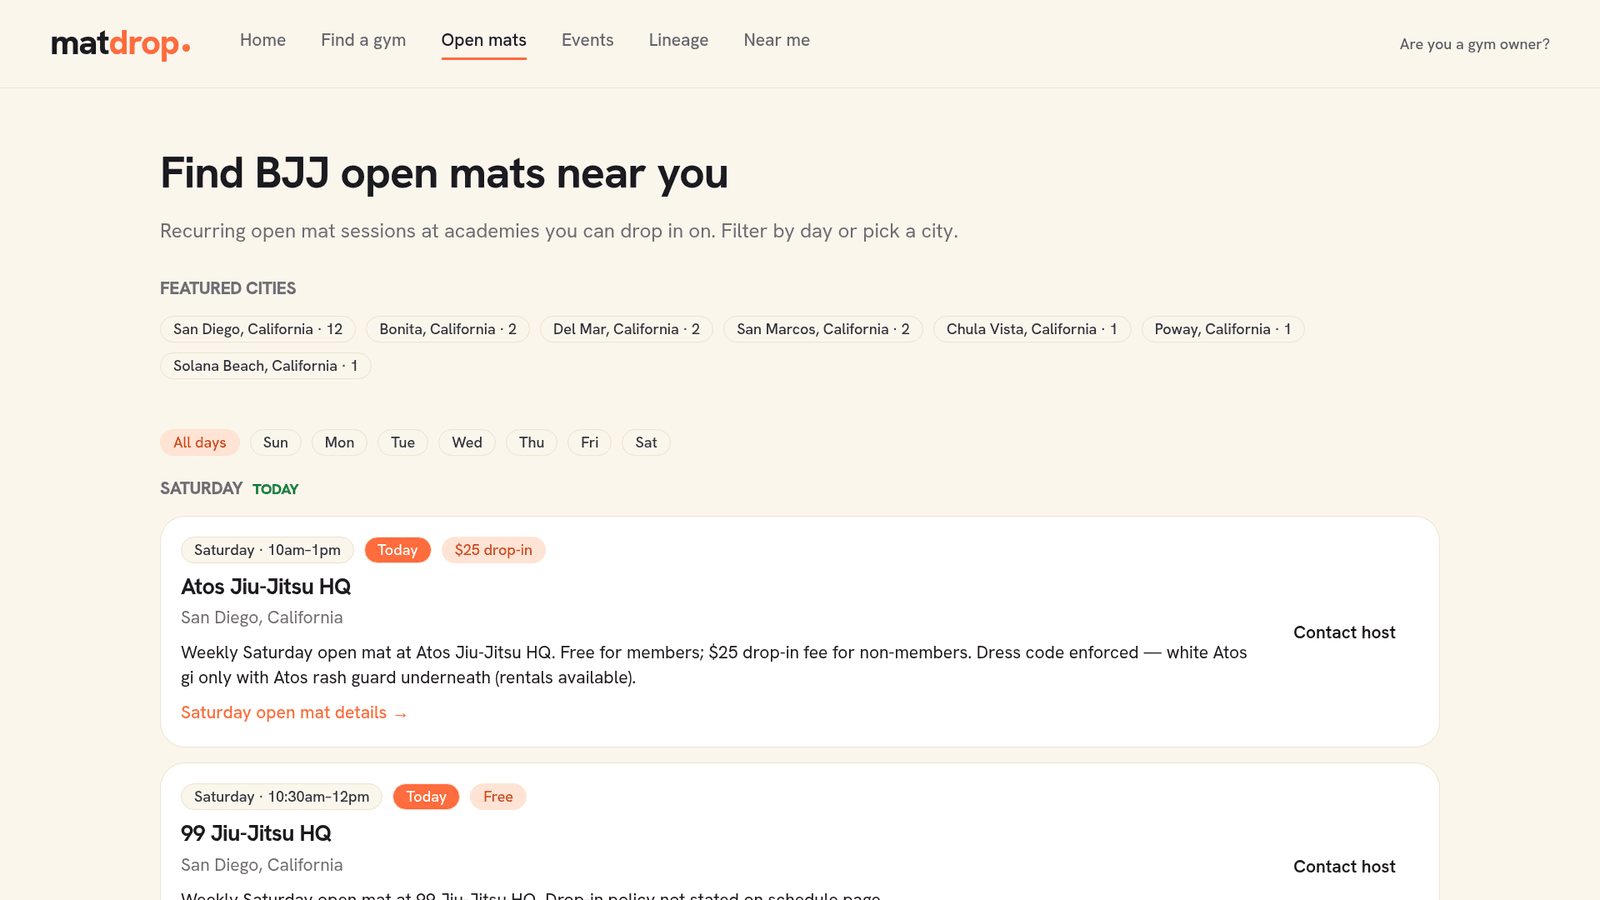Click the 'Find BJJ open mats near you' heading
Viewport: 1600px width, 900px height.
coord(444,173)
